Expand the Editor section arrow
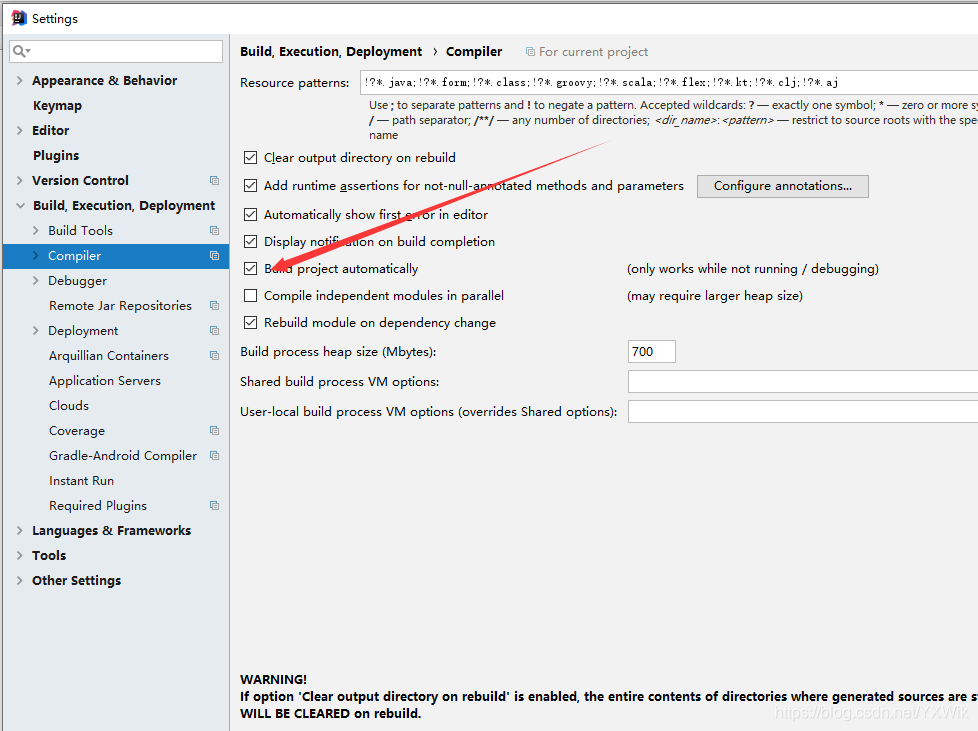Screen dimensions: 978x731 (19, 130)
